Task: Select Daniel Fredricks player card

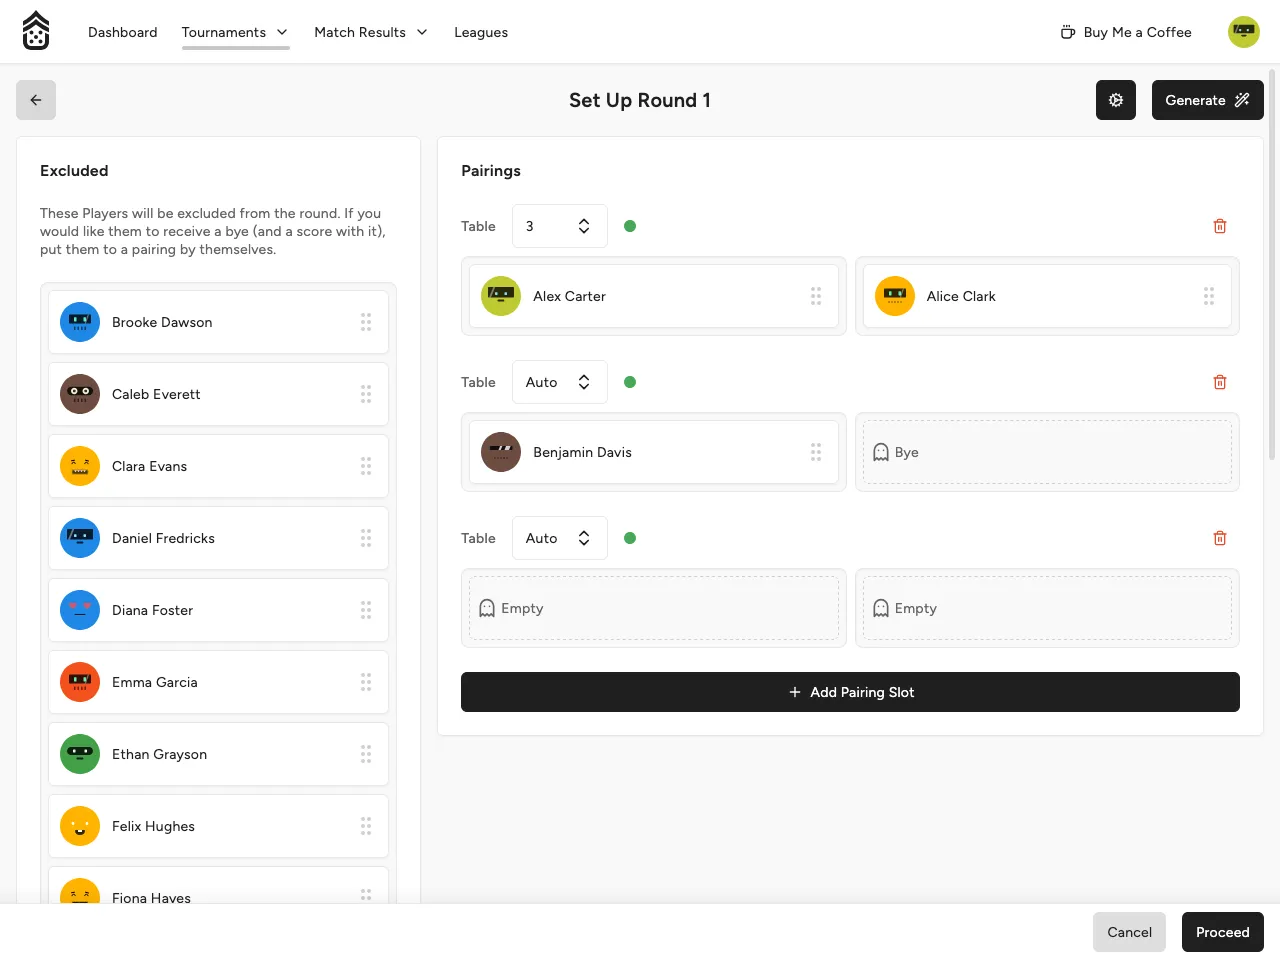Action: click(218, 538)
